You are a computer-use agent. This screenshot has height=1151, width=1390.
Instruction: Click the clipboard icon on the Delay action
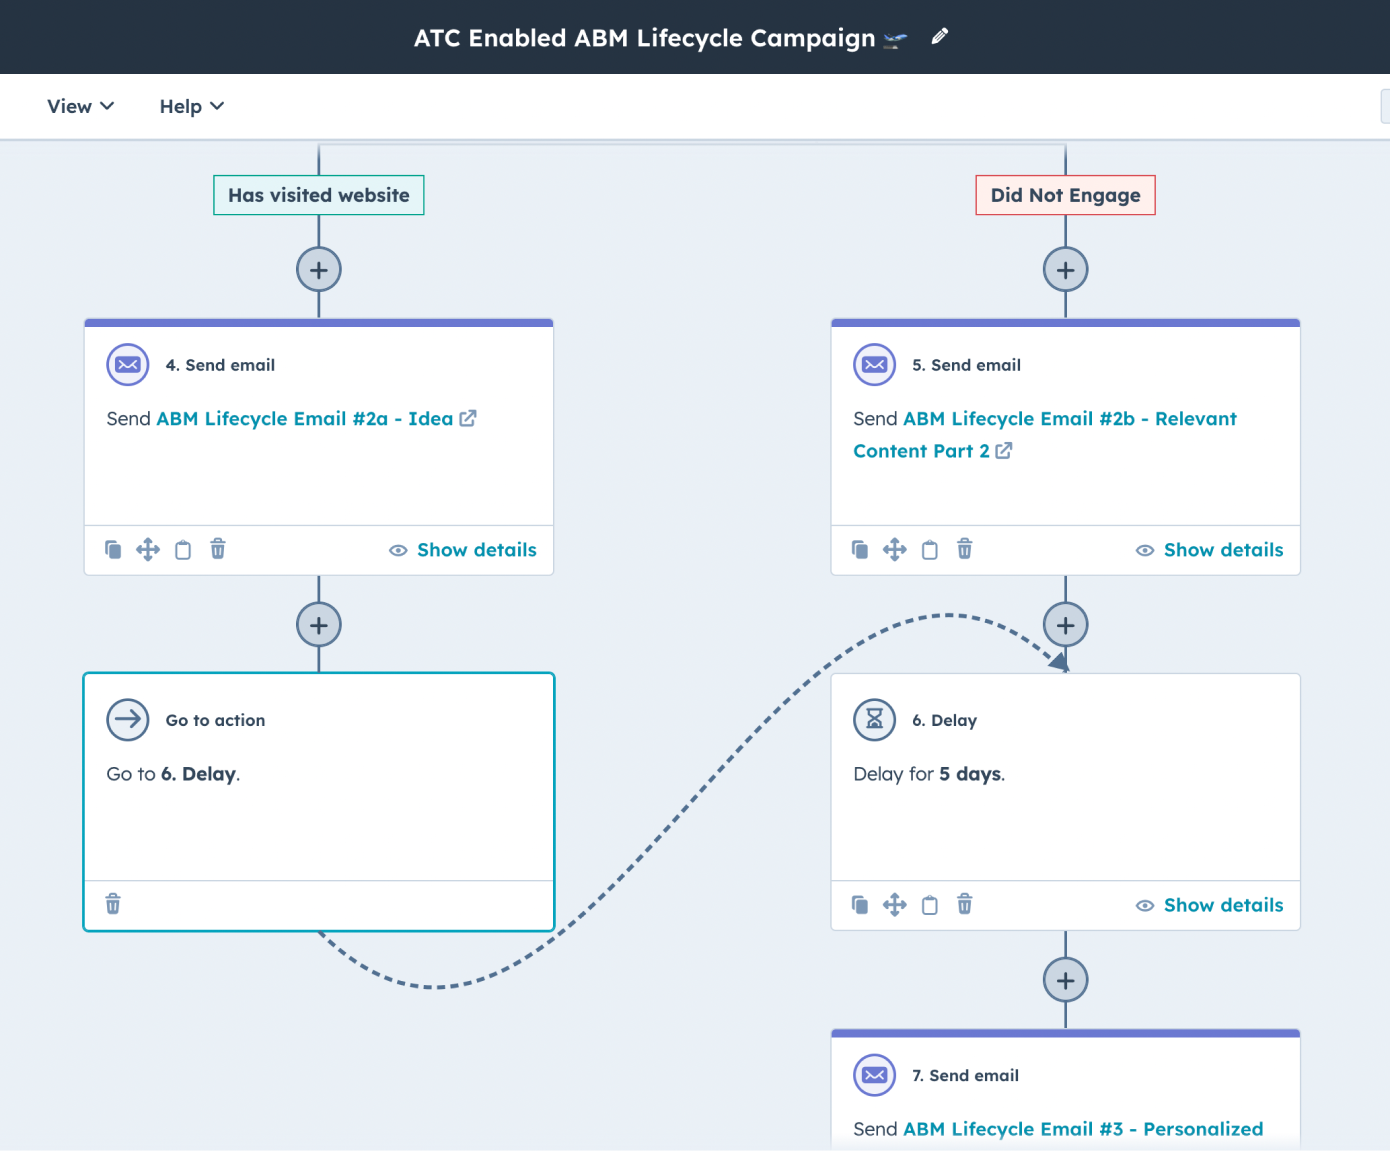coord(930,904)
